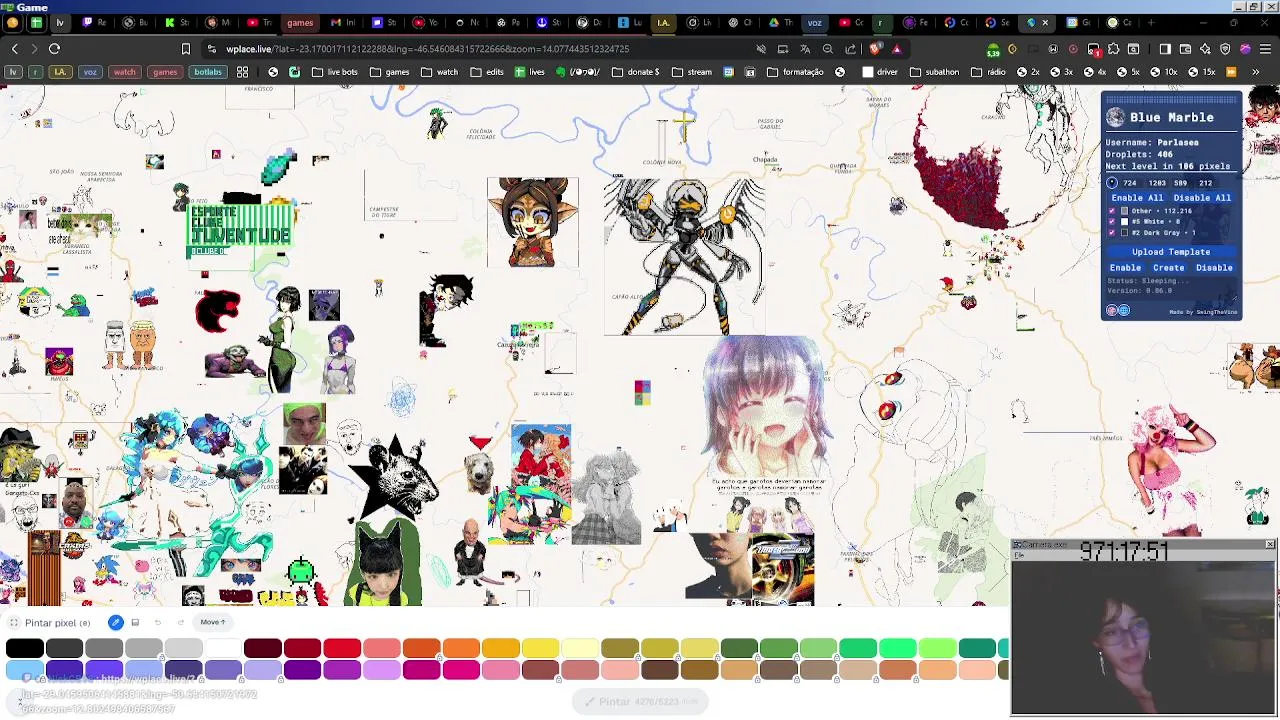This screenshot has width=1280, height=720.
Task: Click the location pin icon in Blue Marble
Action: tap(1112, 183)
